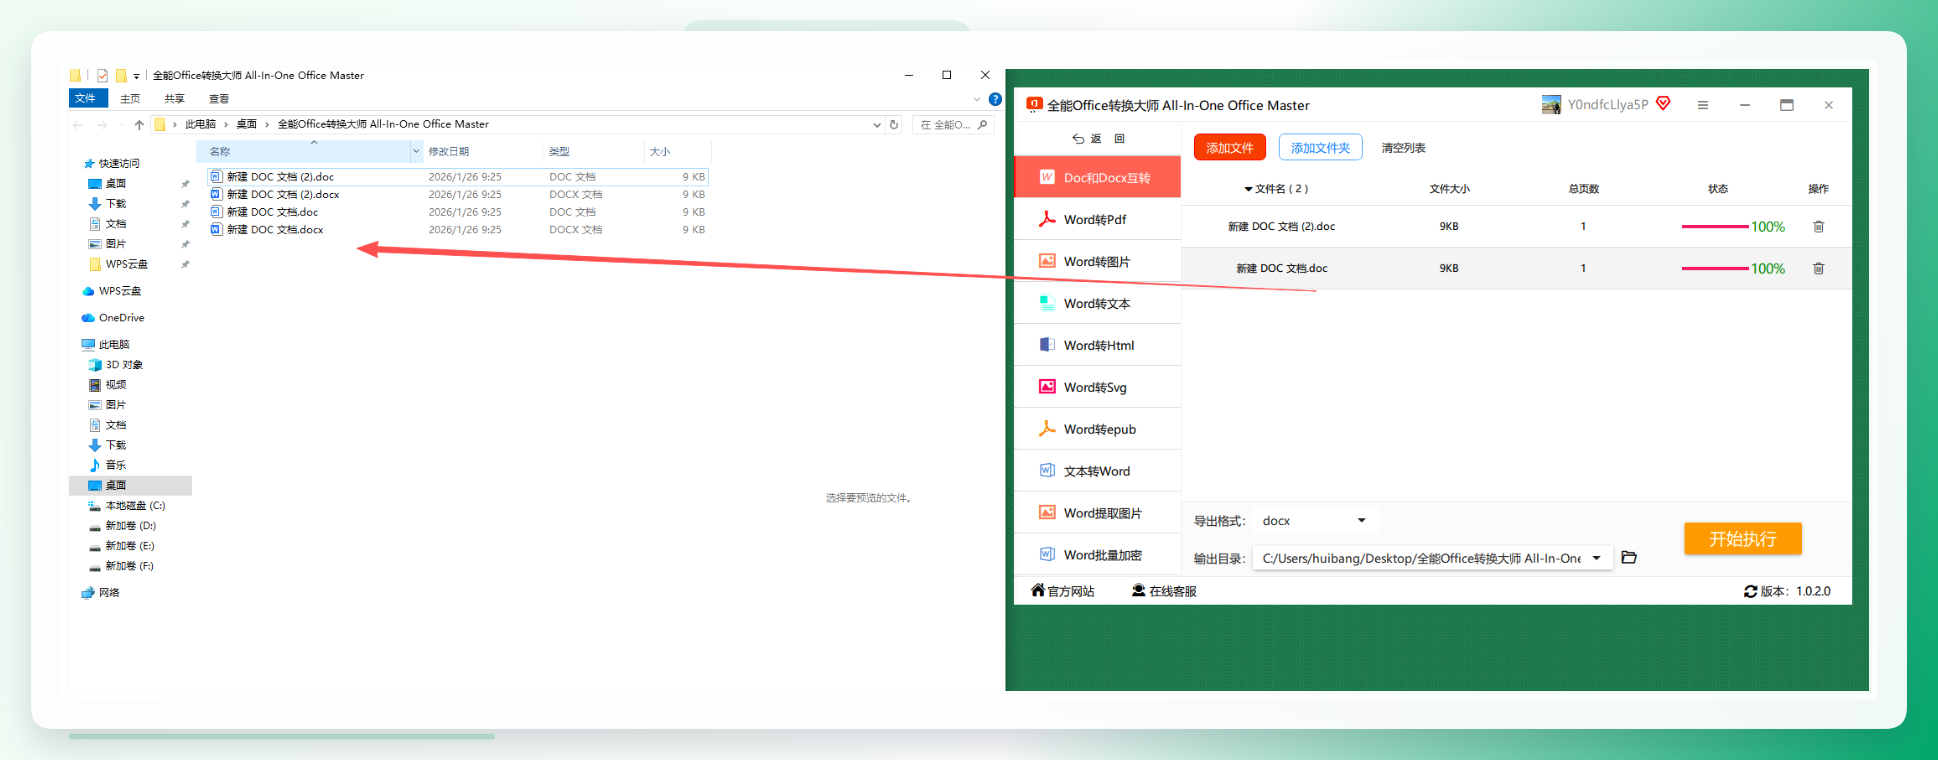Screen dimensions: 1938x760
Task: Select Doc和Docx互转 mode
Action: pos(1097,177)
